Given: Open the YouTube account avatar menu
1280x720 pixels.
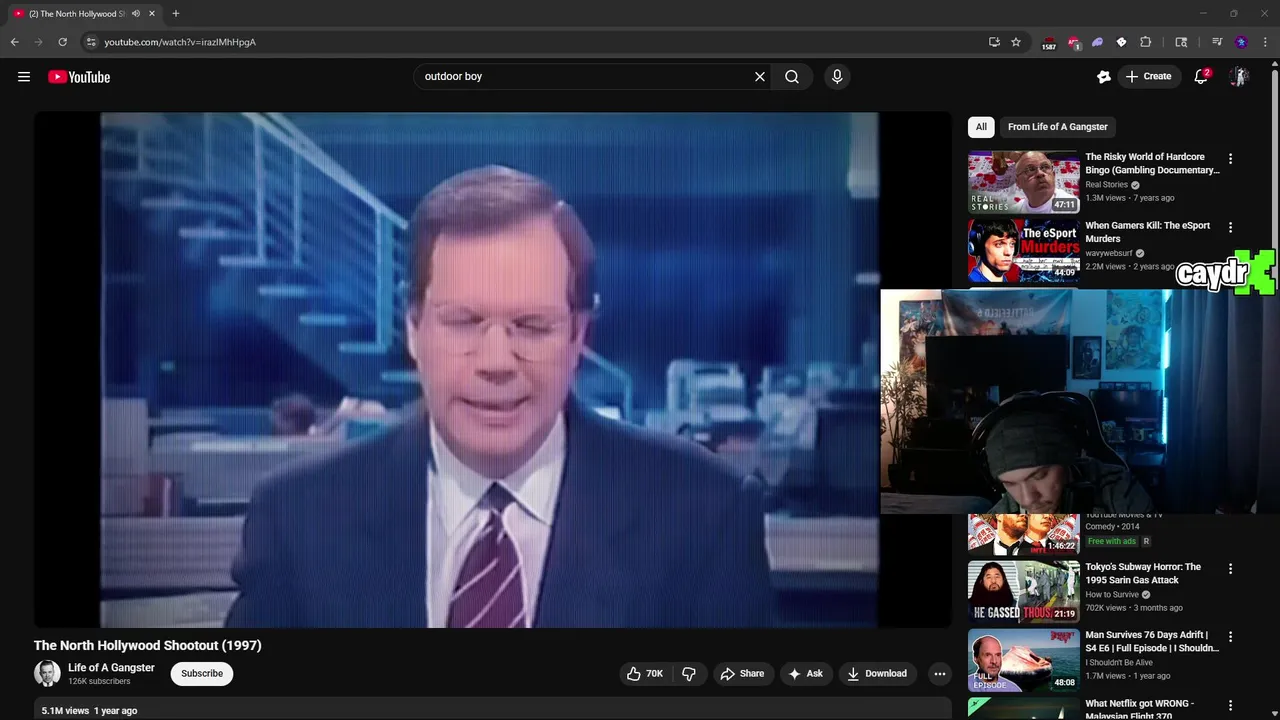Looking at the screenshot, I should [x=1239, y=77].
